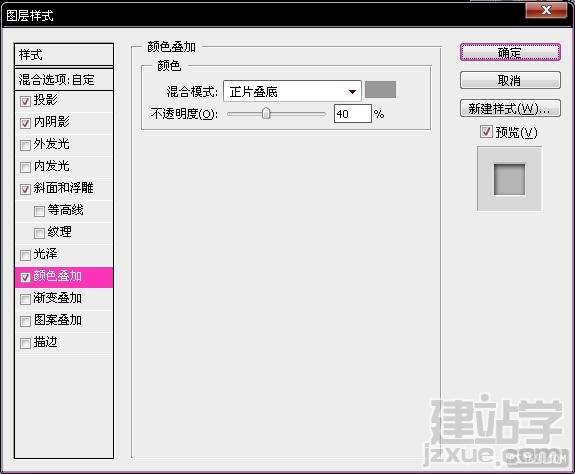Toggle the 斜面和浮雕 bevel checkbox
This screenshot has height=474, width=575.
click(25, 190)
